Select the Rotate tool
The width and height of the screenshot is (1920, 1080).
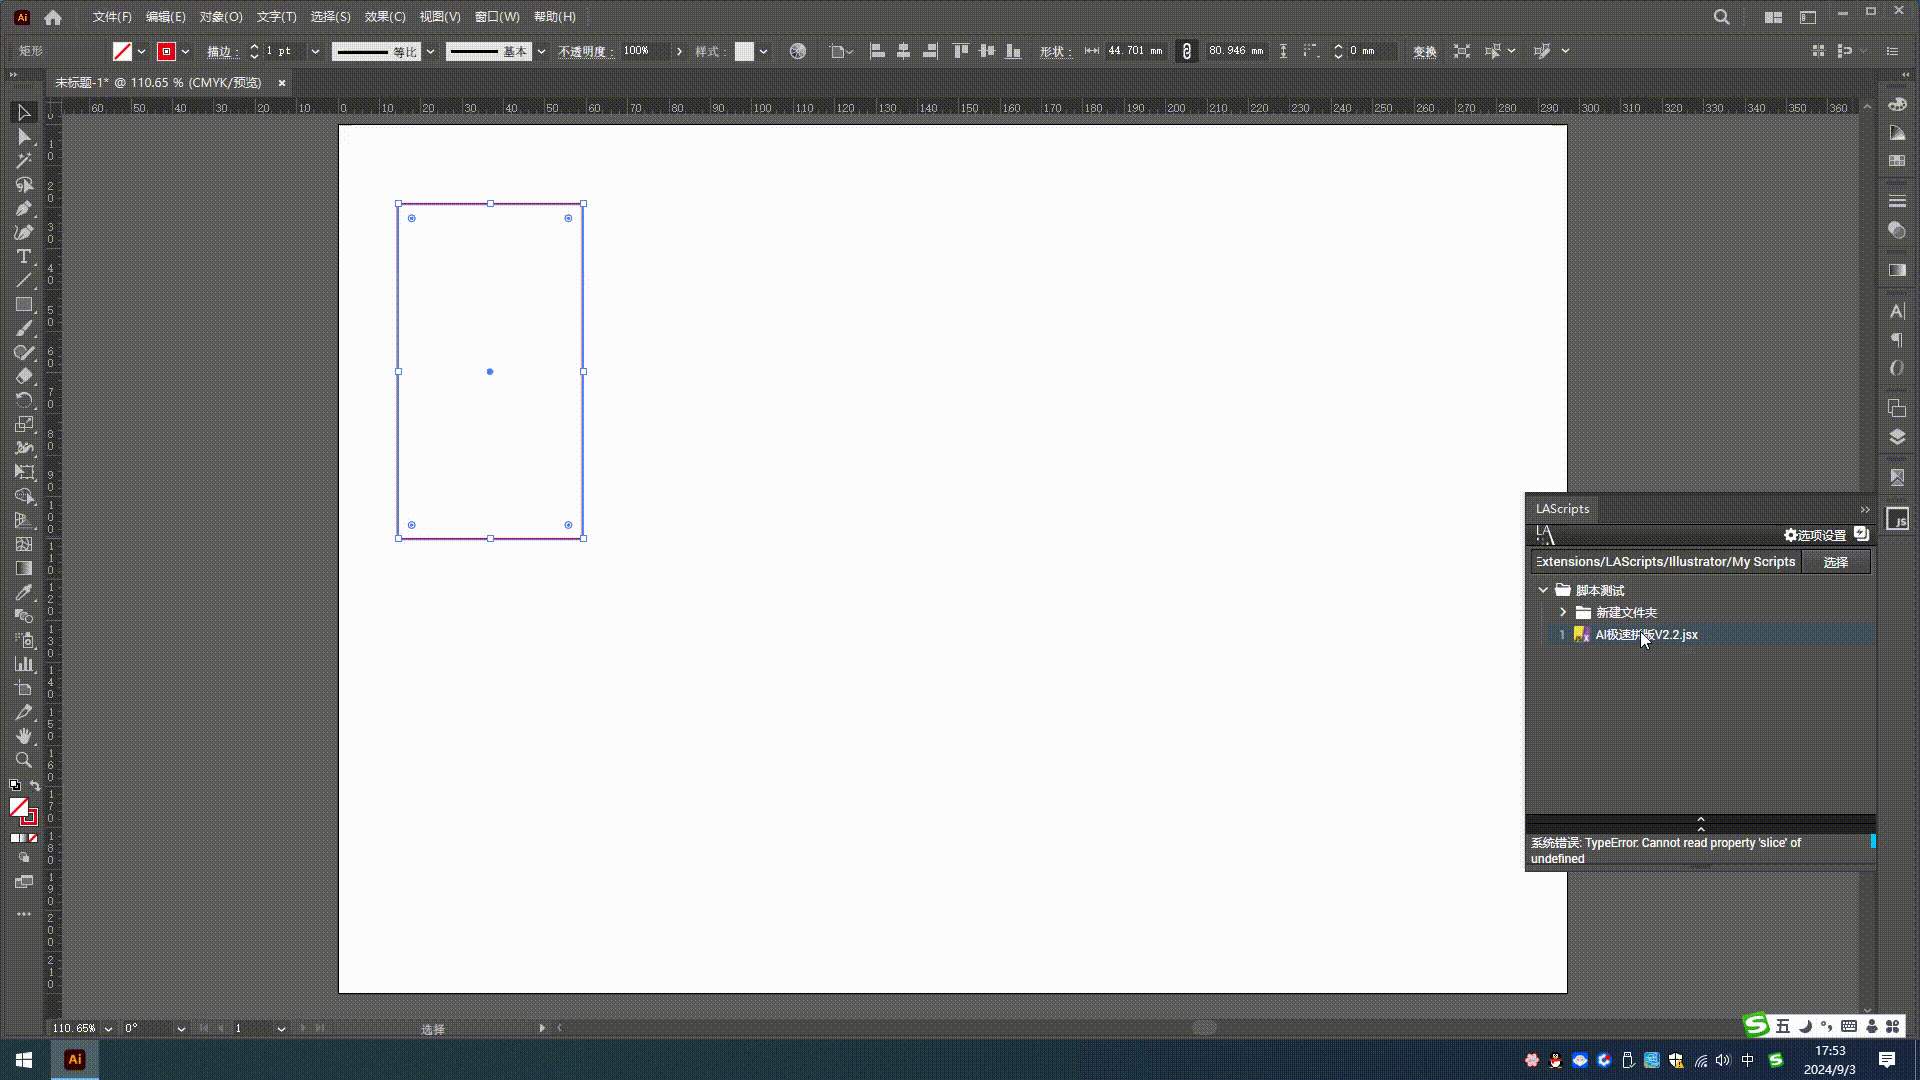23,400
